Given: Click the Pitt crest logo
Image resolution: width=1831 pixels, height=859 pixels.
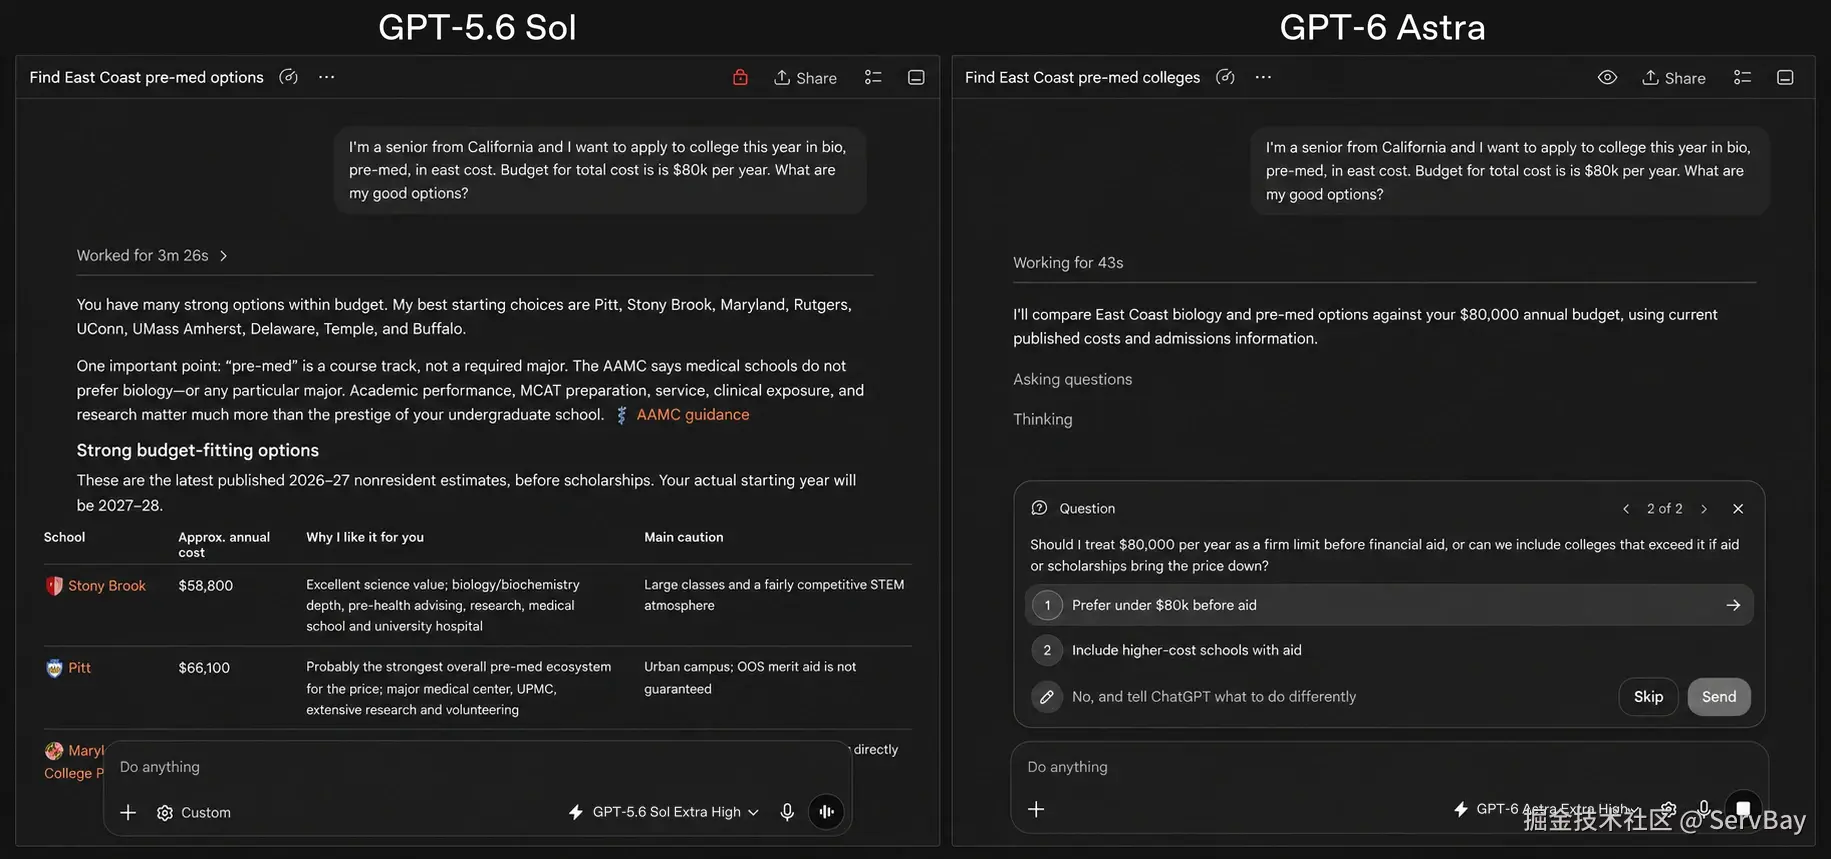Looking at the screenshot, I should (x=54, y=668).
